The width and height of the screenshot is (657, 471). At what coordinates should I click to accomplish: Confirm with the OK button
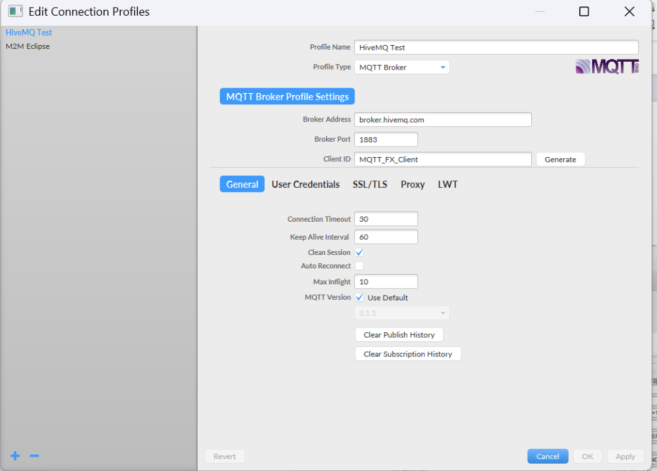pos(587,456)
